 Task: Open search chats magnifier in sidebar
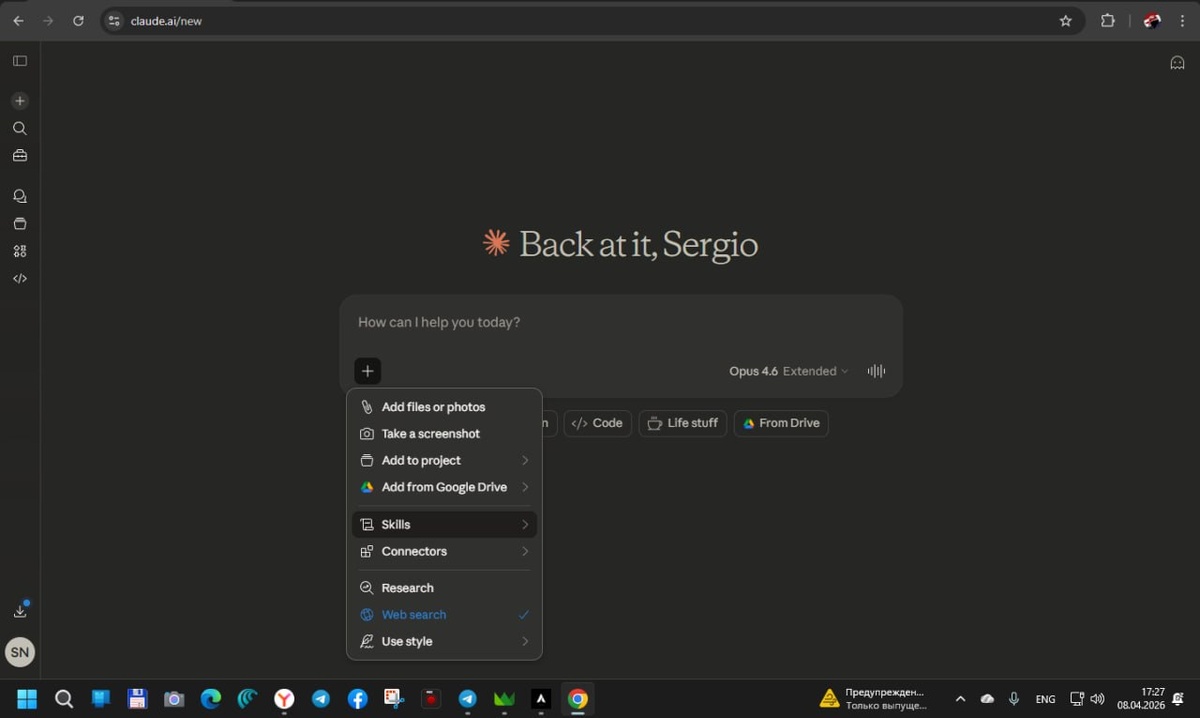coord(20,128)
